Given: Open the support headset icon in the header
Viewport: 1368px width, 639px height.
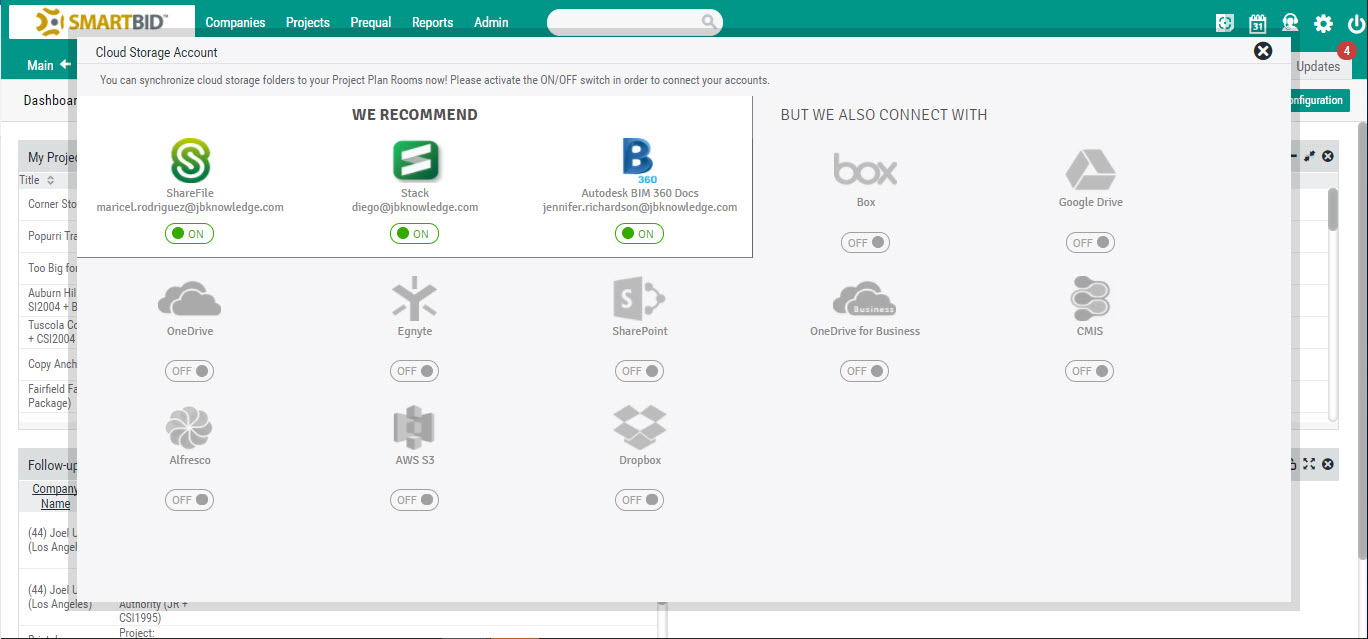Looking at the screenshot, I should pyautogui.click(x=1290, y=21).
